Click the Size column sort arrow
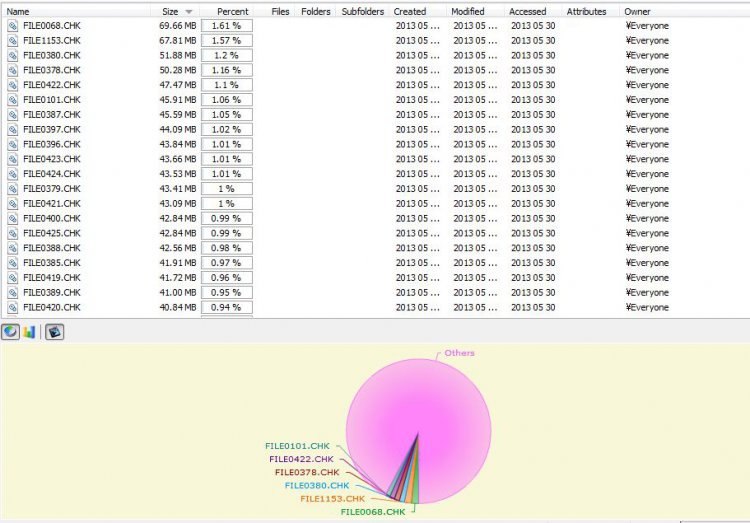This screenshot has width=750, height=523. (x=189, y=12)
